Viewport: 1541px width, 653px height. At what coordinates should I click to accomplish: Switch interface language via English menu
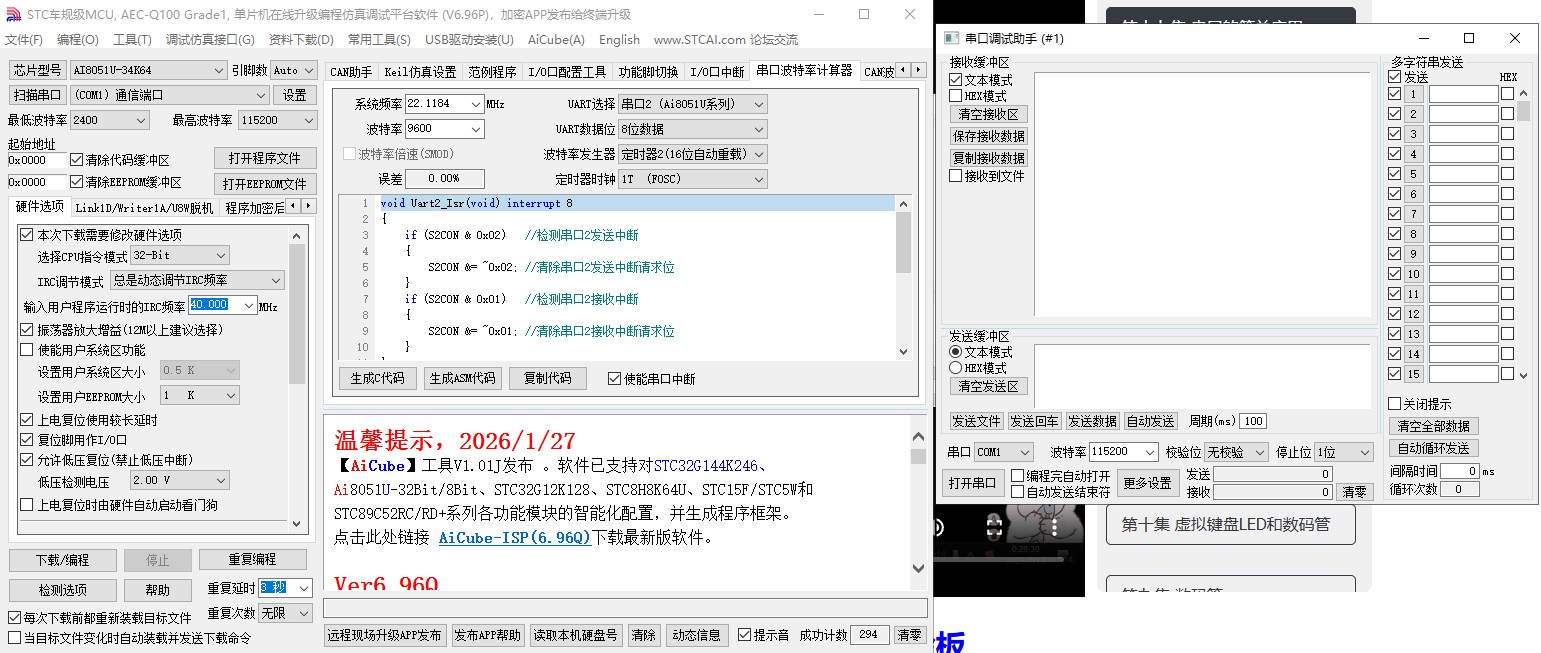tap(619, 39)
